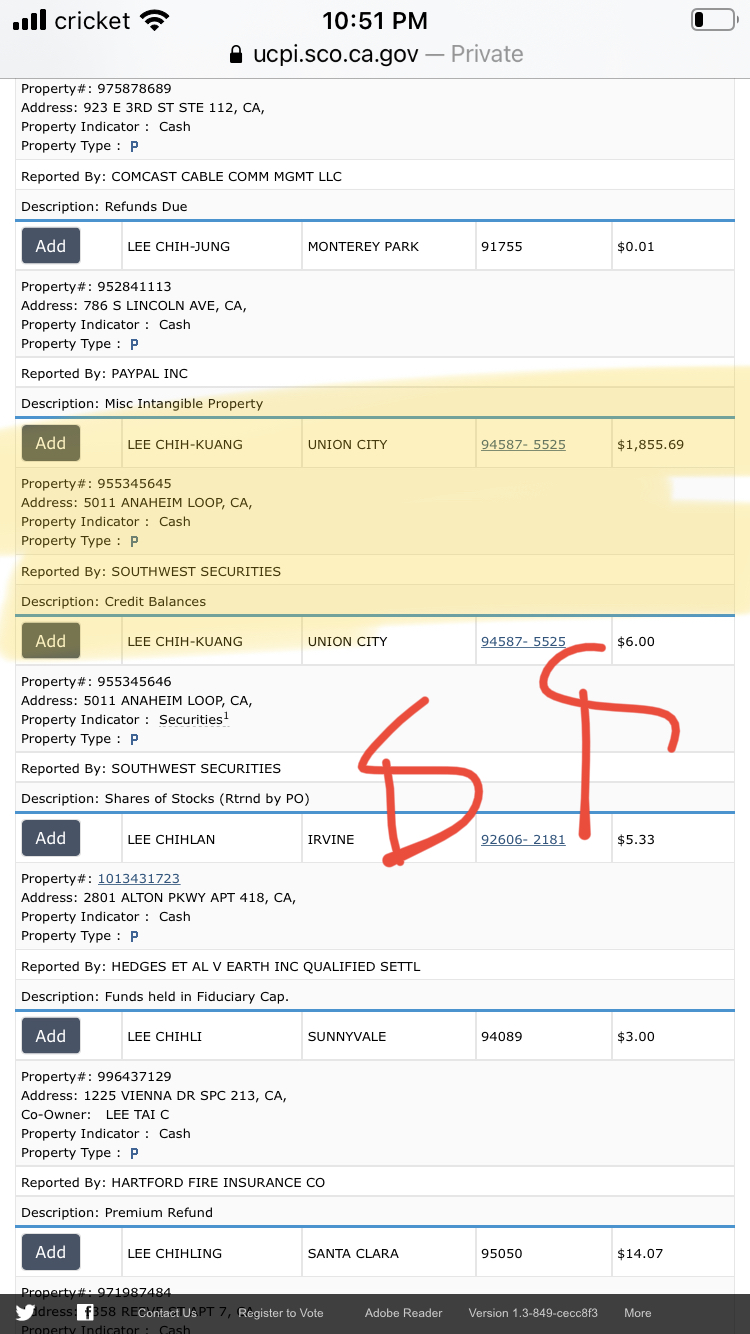This screenshot has width=750, height=1334.
Task: Add the LEE CHIH-KUANG $6.00 property
Action: tap(51, 641)
